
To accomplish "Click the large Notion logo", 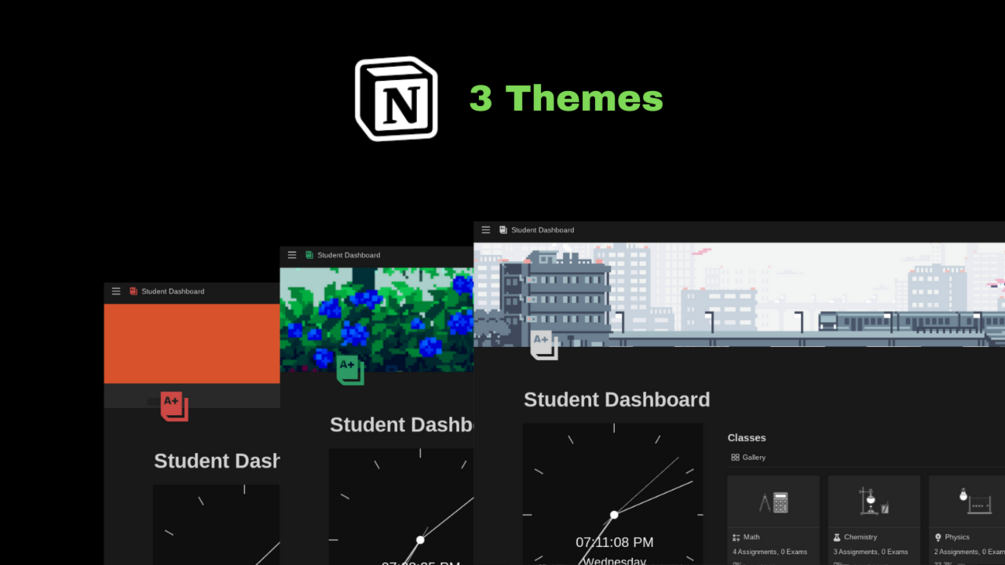I will pyautogui.click(x=396, y=99).
